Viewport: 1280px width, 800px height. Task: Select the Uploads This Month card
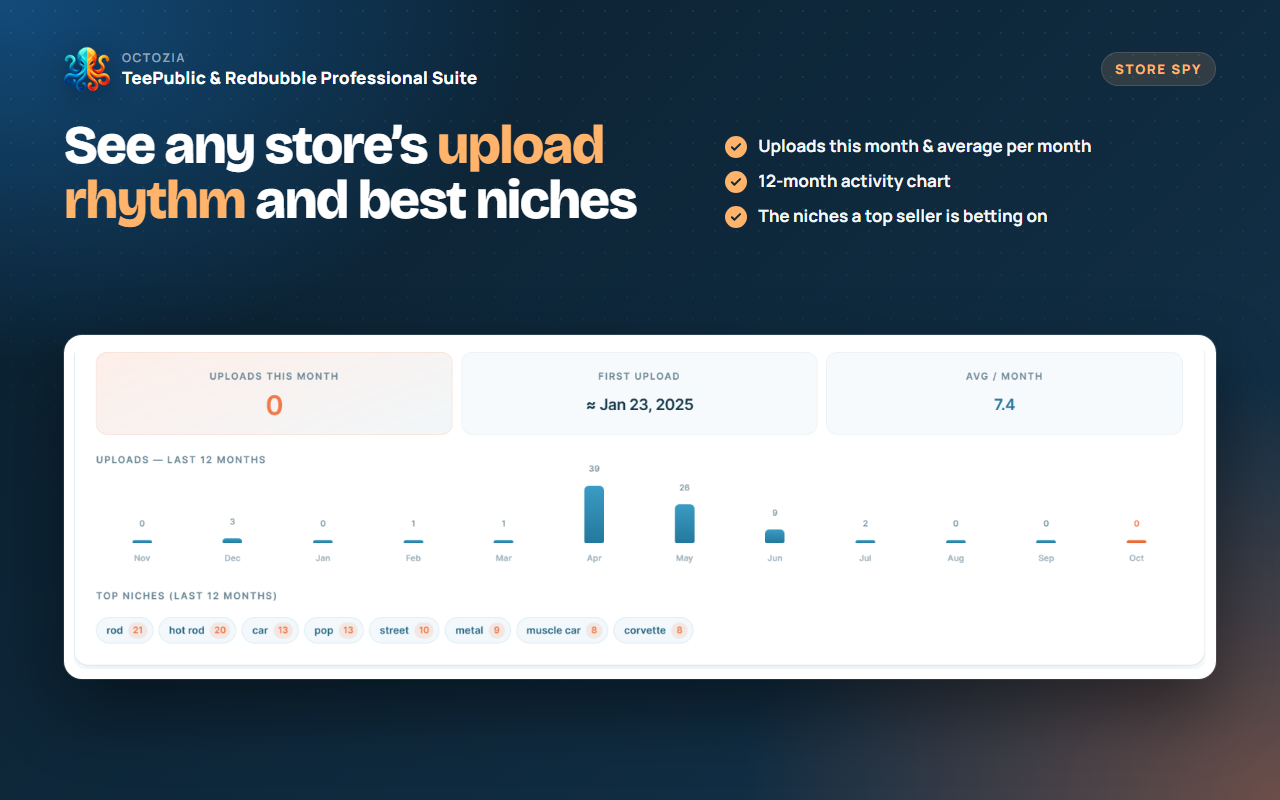point(274,393)
